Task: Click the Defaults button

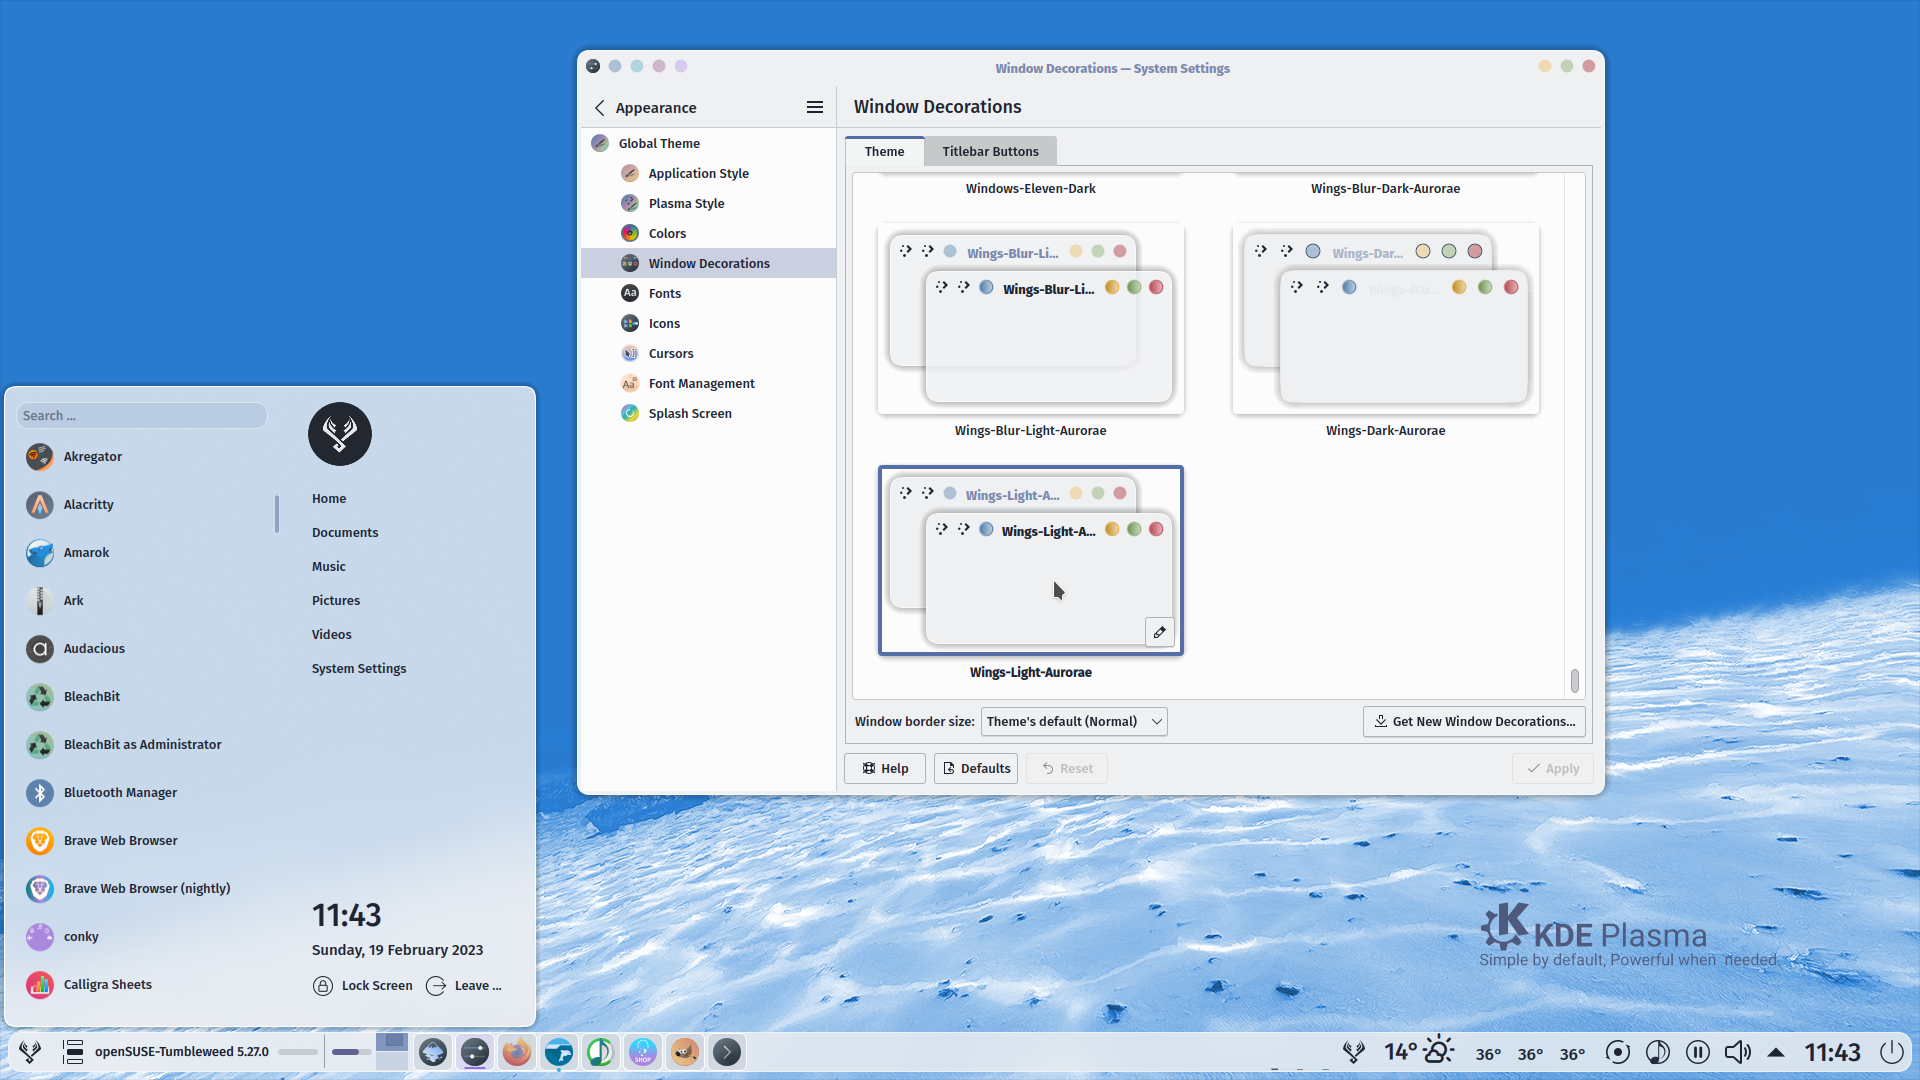Action: [x=976, y=768]
